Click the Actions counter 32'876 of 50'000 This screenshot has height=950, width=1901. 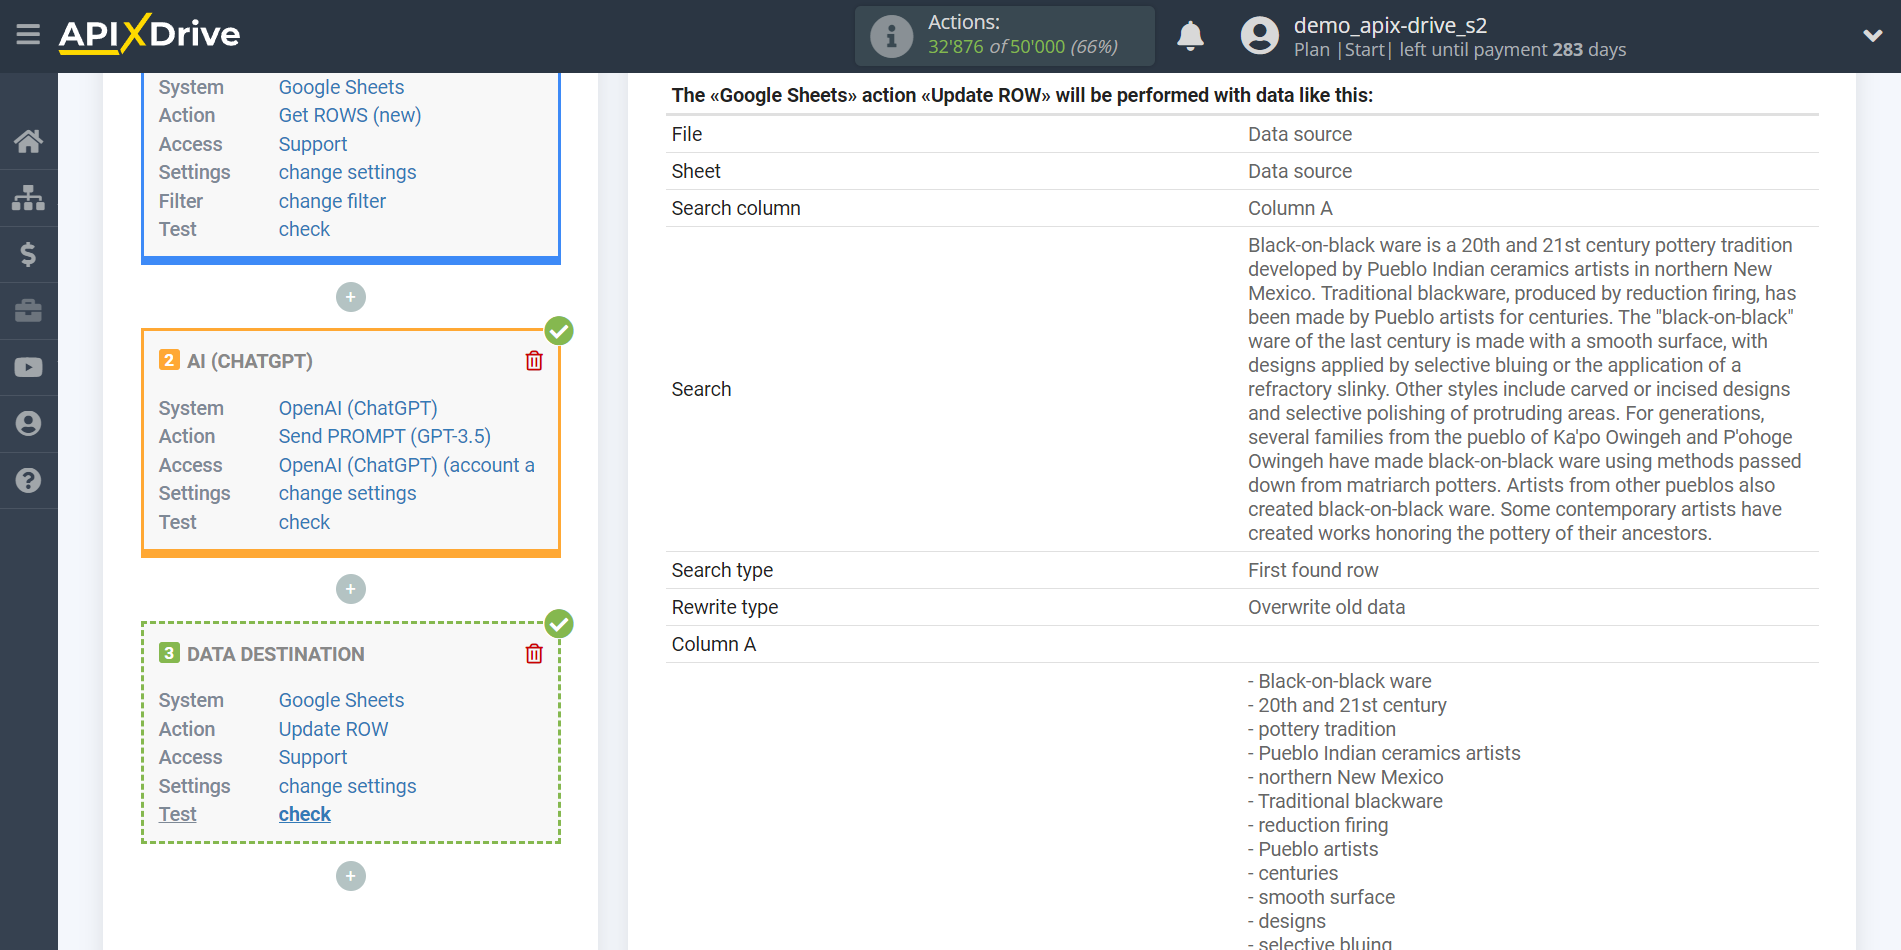1023,47
